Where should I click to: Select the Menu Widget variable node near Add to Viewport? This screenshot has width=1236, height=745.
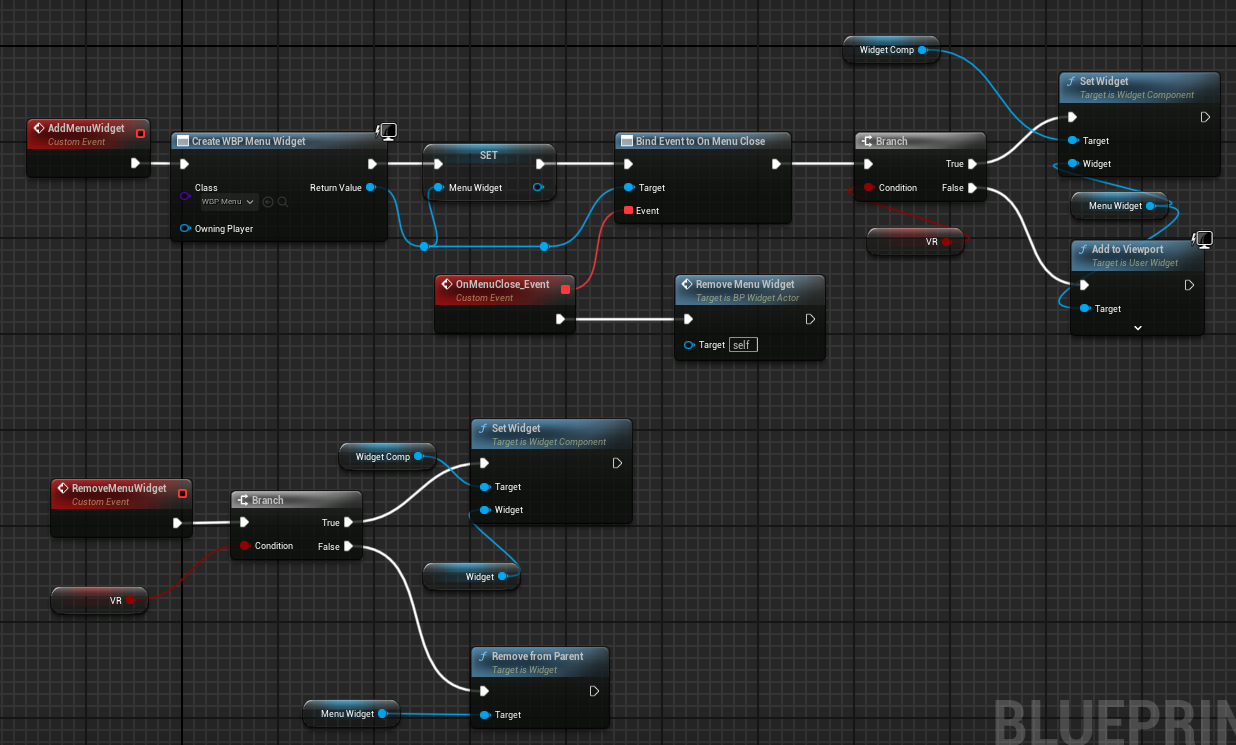[1119, 206]
